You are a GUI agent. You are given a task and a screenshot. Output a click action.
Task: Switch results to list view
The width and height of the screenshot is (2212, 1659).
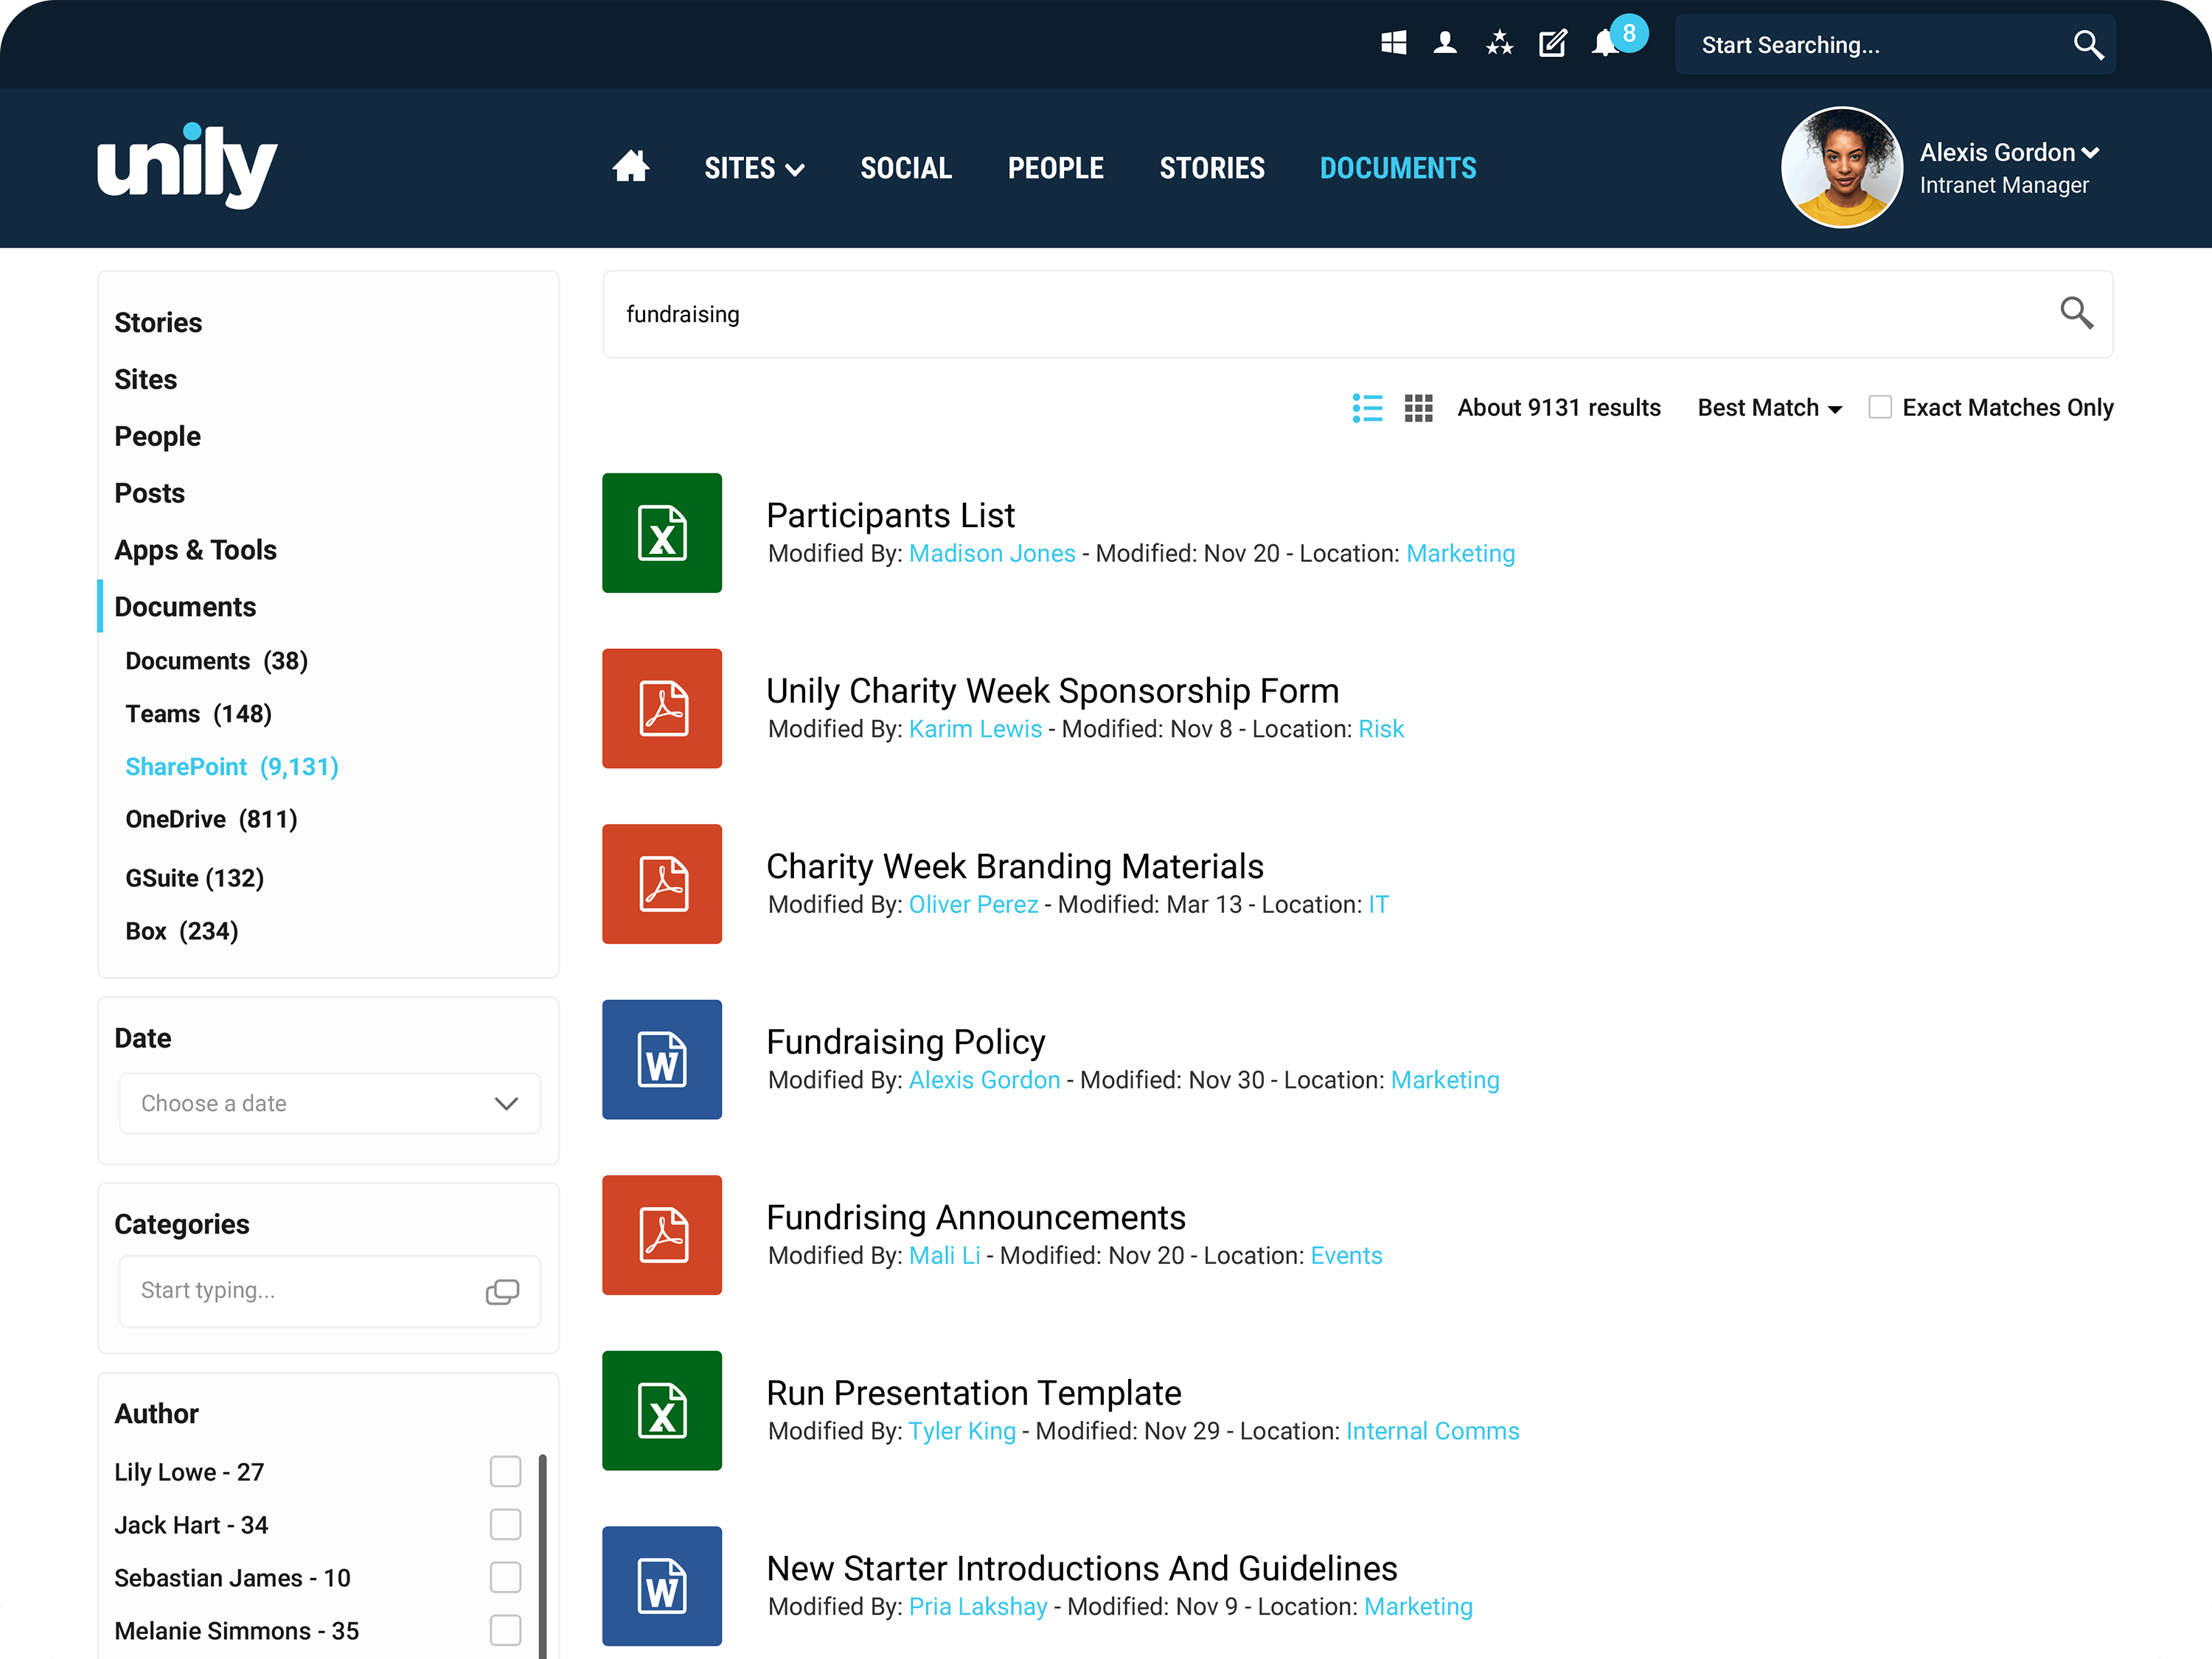1367,408
